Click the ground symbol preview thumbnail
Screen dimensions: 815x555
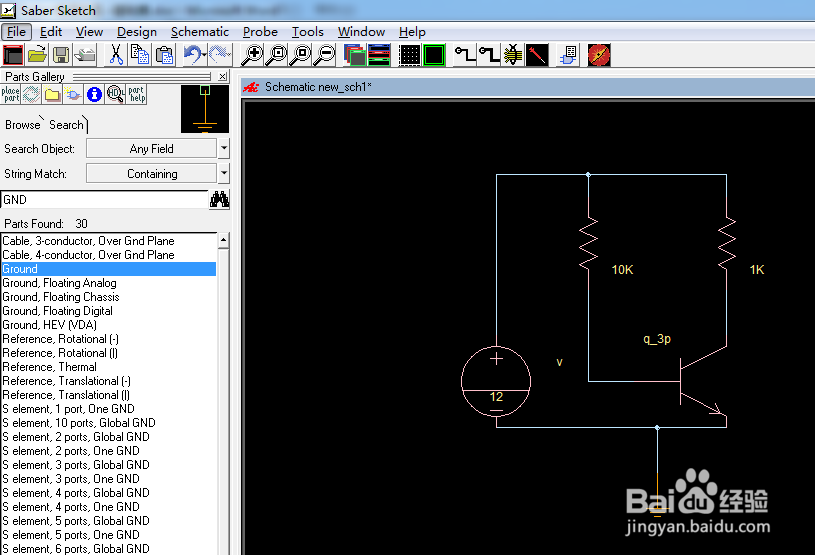pyautogui.click(x=205, y=109)
